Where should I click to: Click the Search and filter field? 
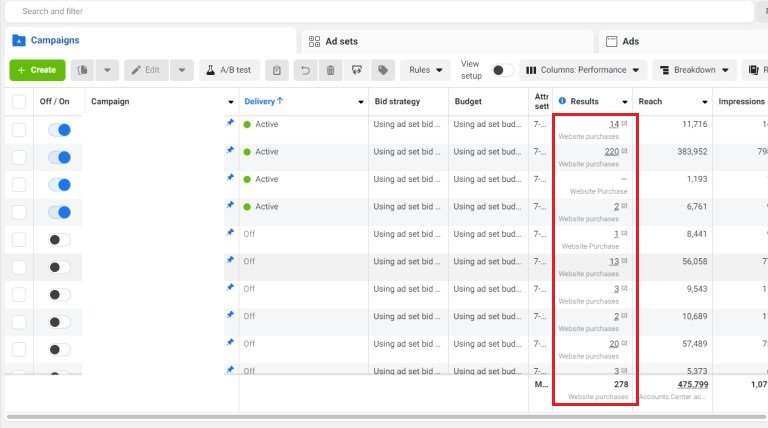tap(380, 11)
